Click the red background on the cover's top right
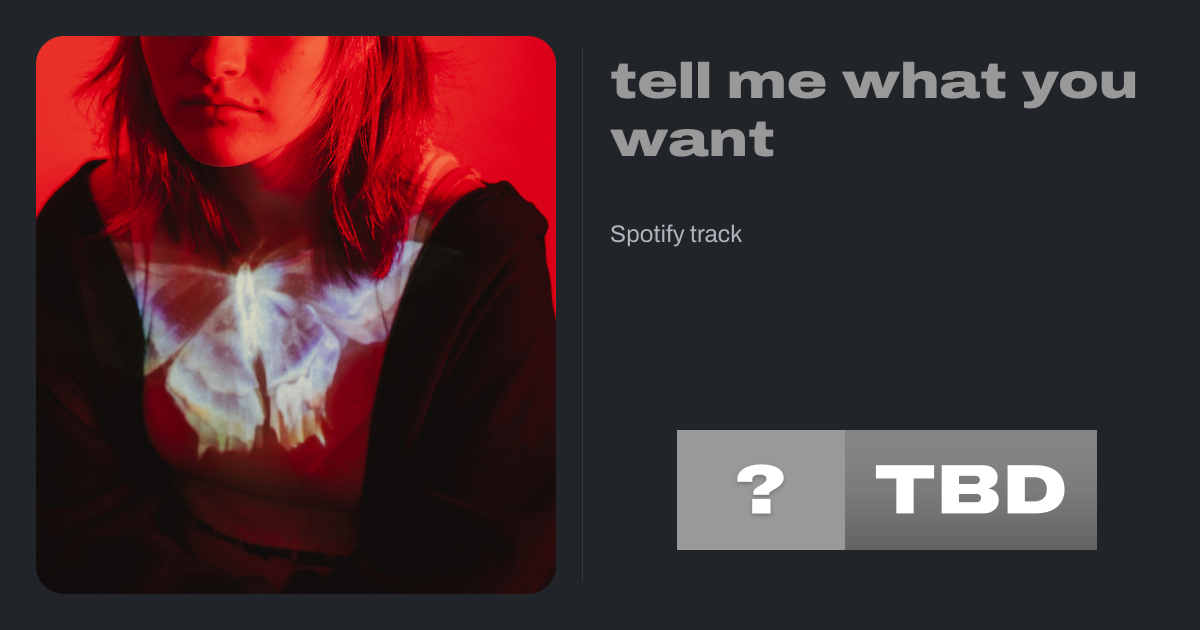Viewport: 1200px width, 630px height. 500,100
